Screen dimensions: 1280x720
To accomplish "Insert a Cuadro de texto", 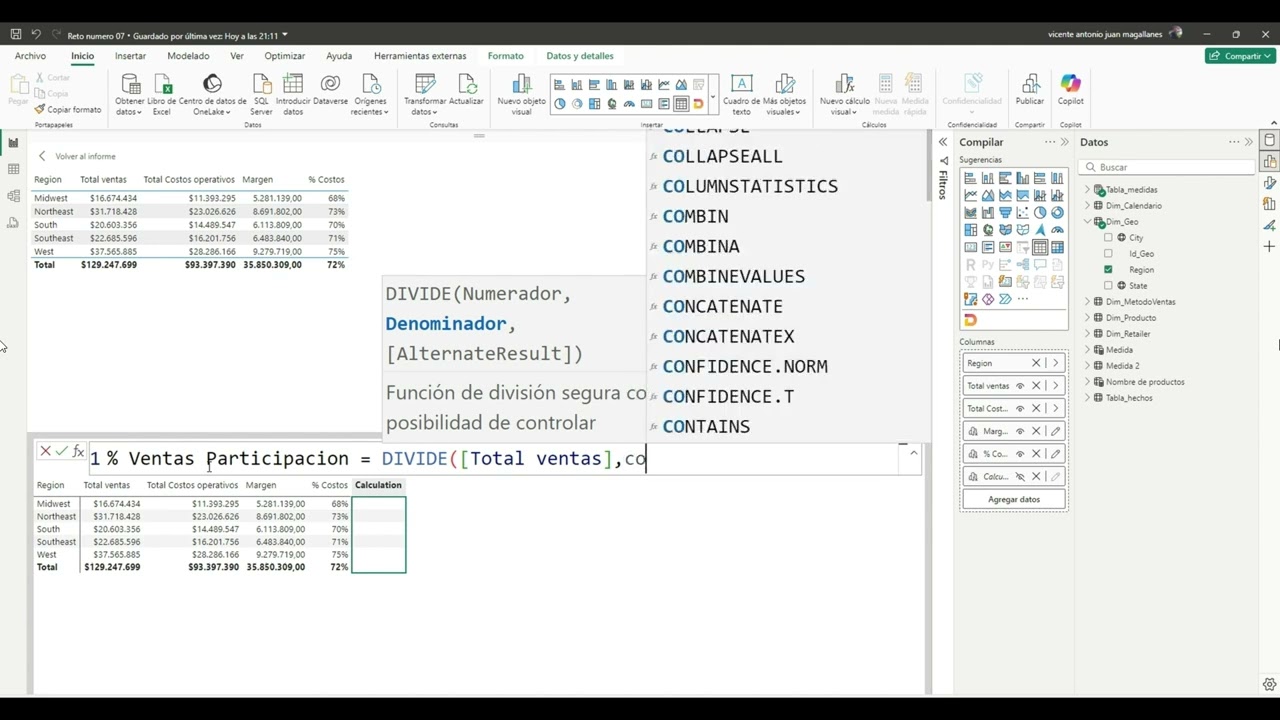I will pos(741,96).
